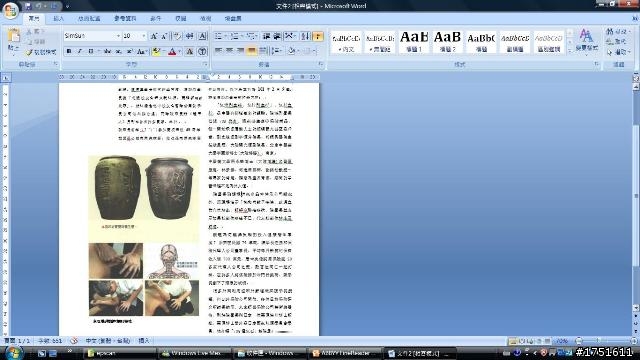The height and width of the screenshot is (360, 640).
Task: Click the Paste clipboard icon
Action: tap(13, 36)
